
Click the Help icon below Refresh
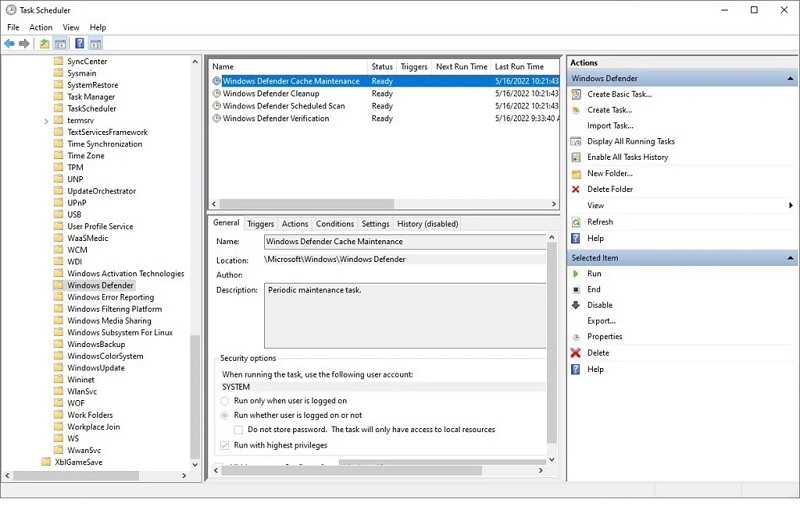576,238
